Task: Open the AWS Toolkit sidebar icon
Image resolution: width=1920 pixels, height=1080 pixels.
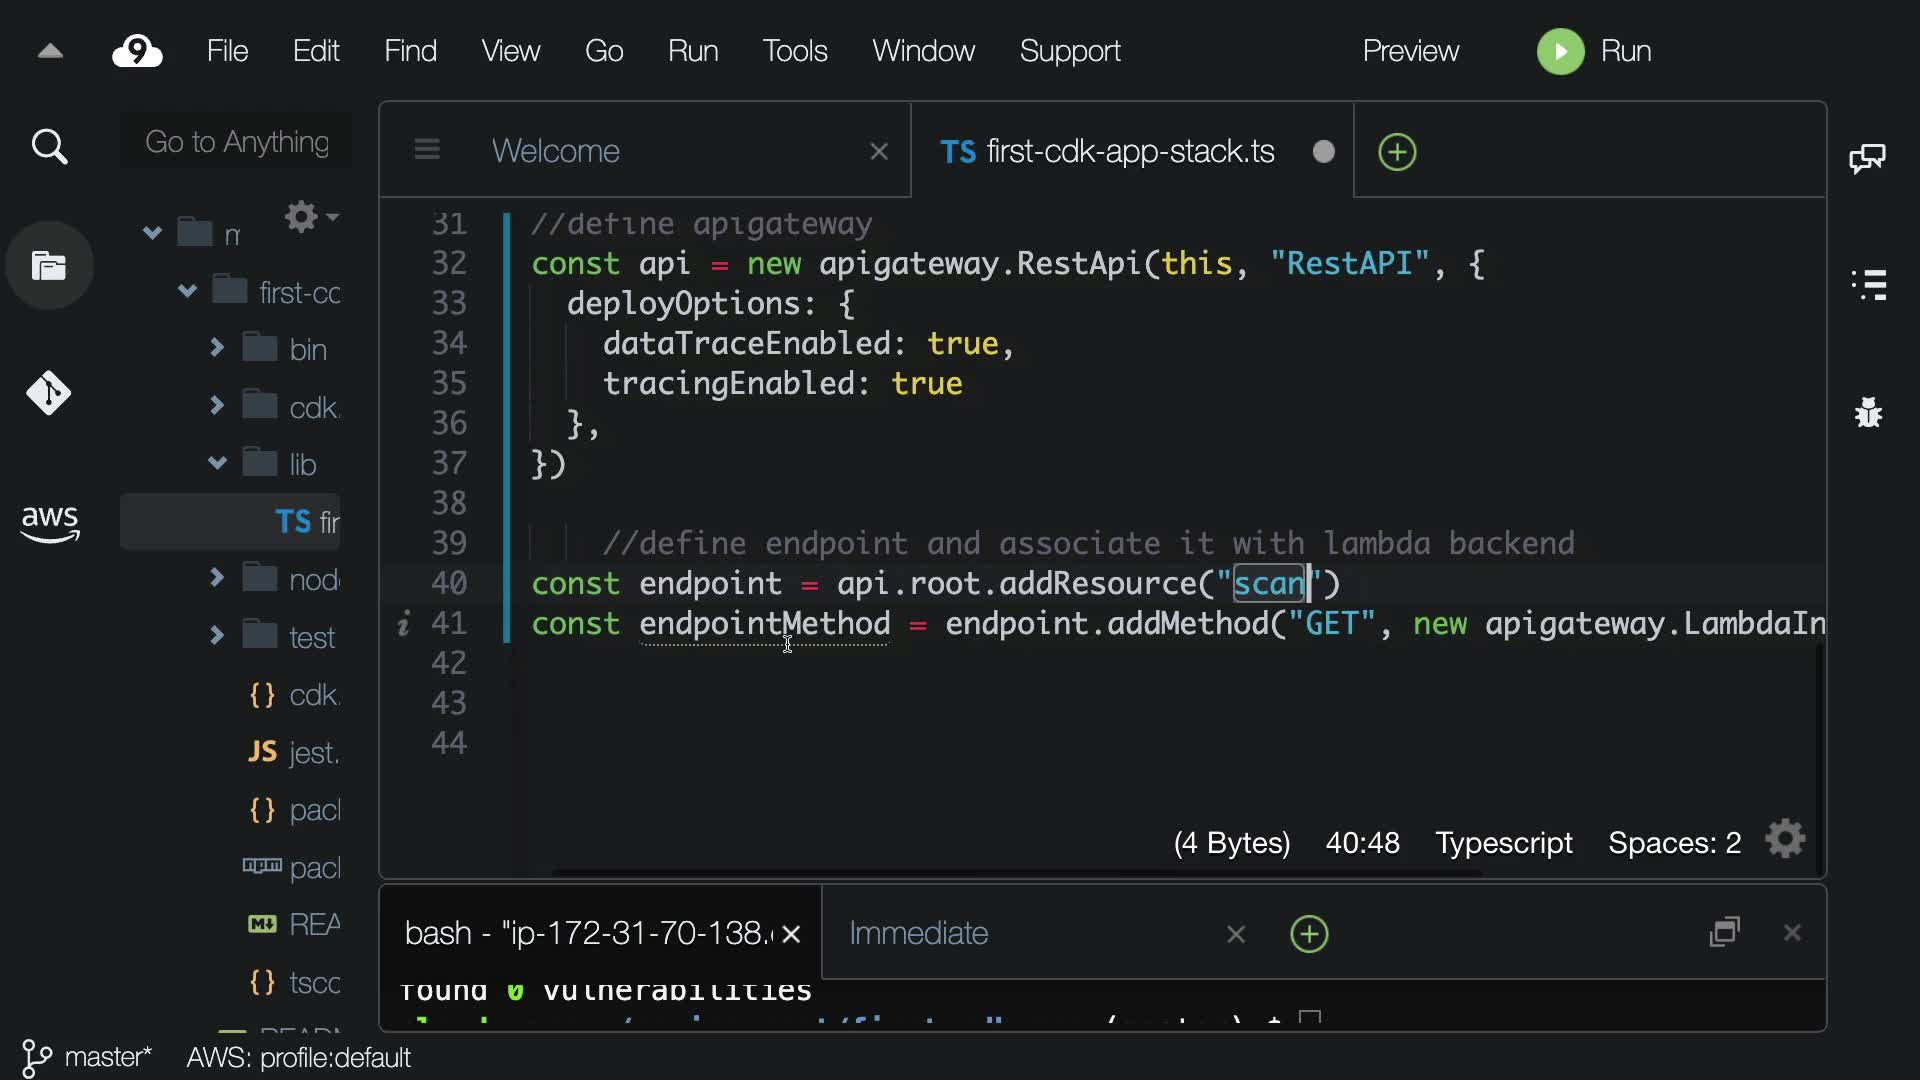Action: click(49, 522)
